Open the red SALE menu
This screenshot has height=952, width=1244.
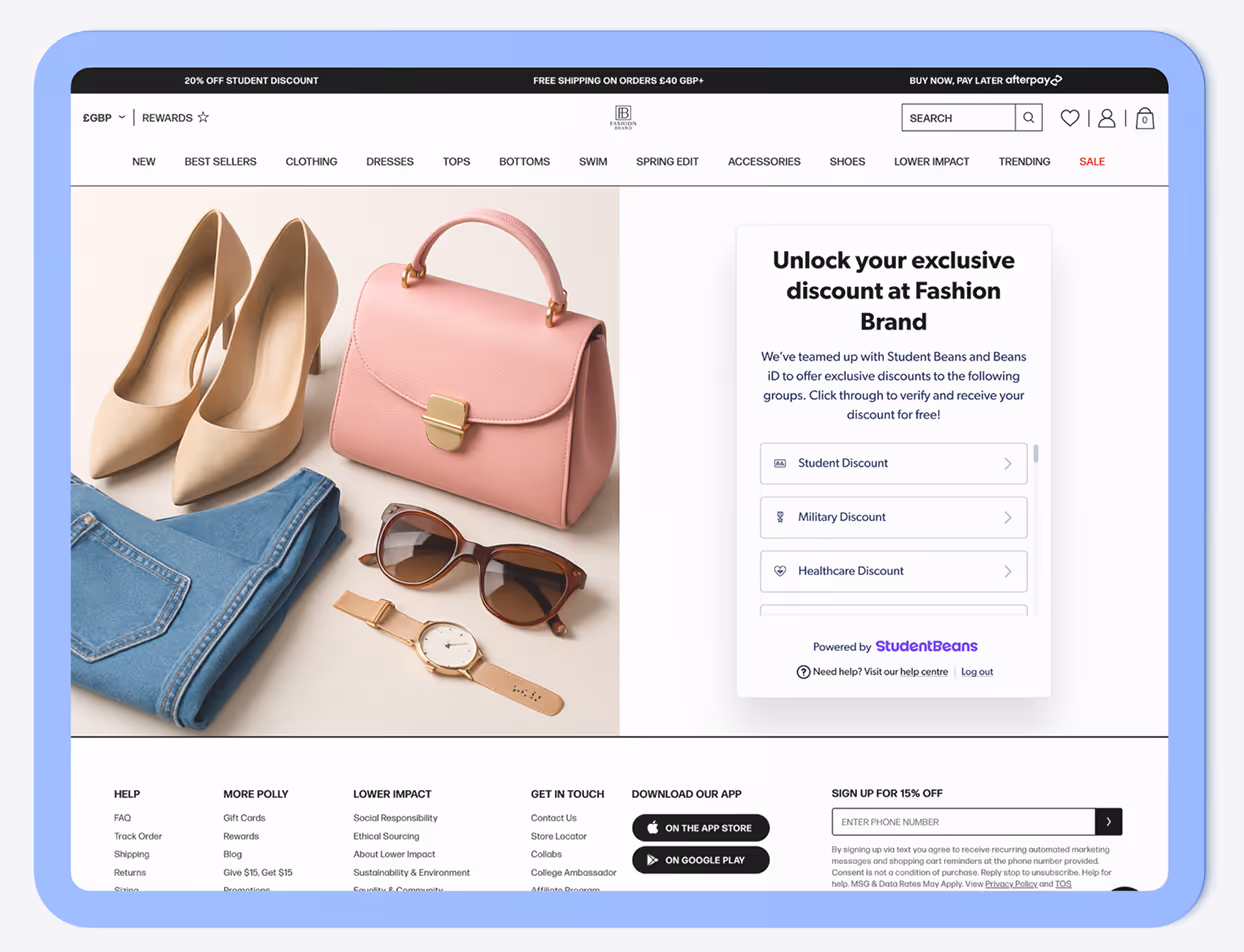click(1092, 161)
